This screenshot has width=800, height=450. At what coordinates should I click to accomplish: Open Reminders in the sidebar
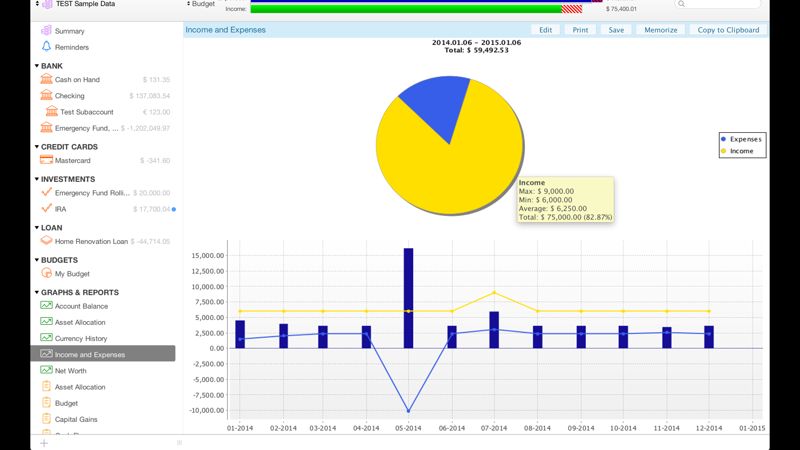click(x=72, y=47)
